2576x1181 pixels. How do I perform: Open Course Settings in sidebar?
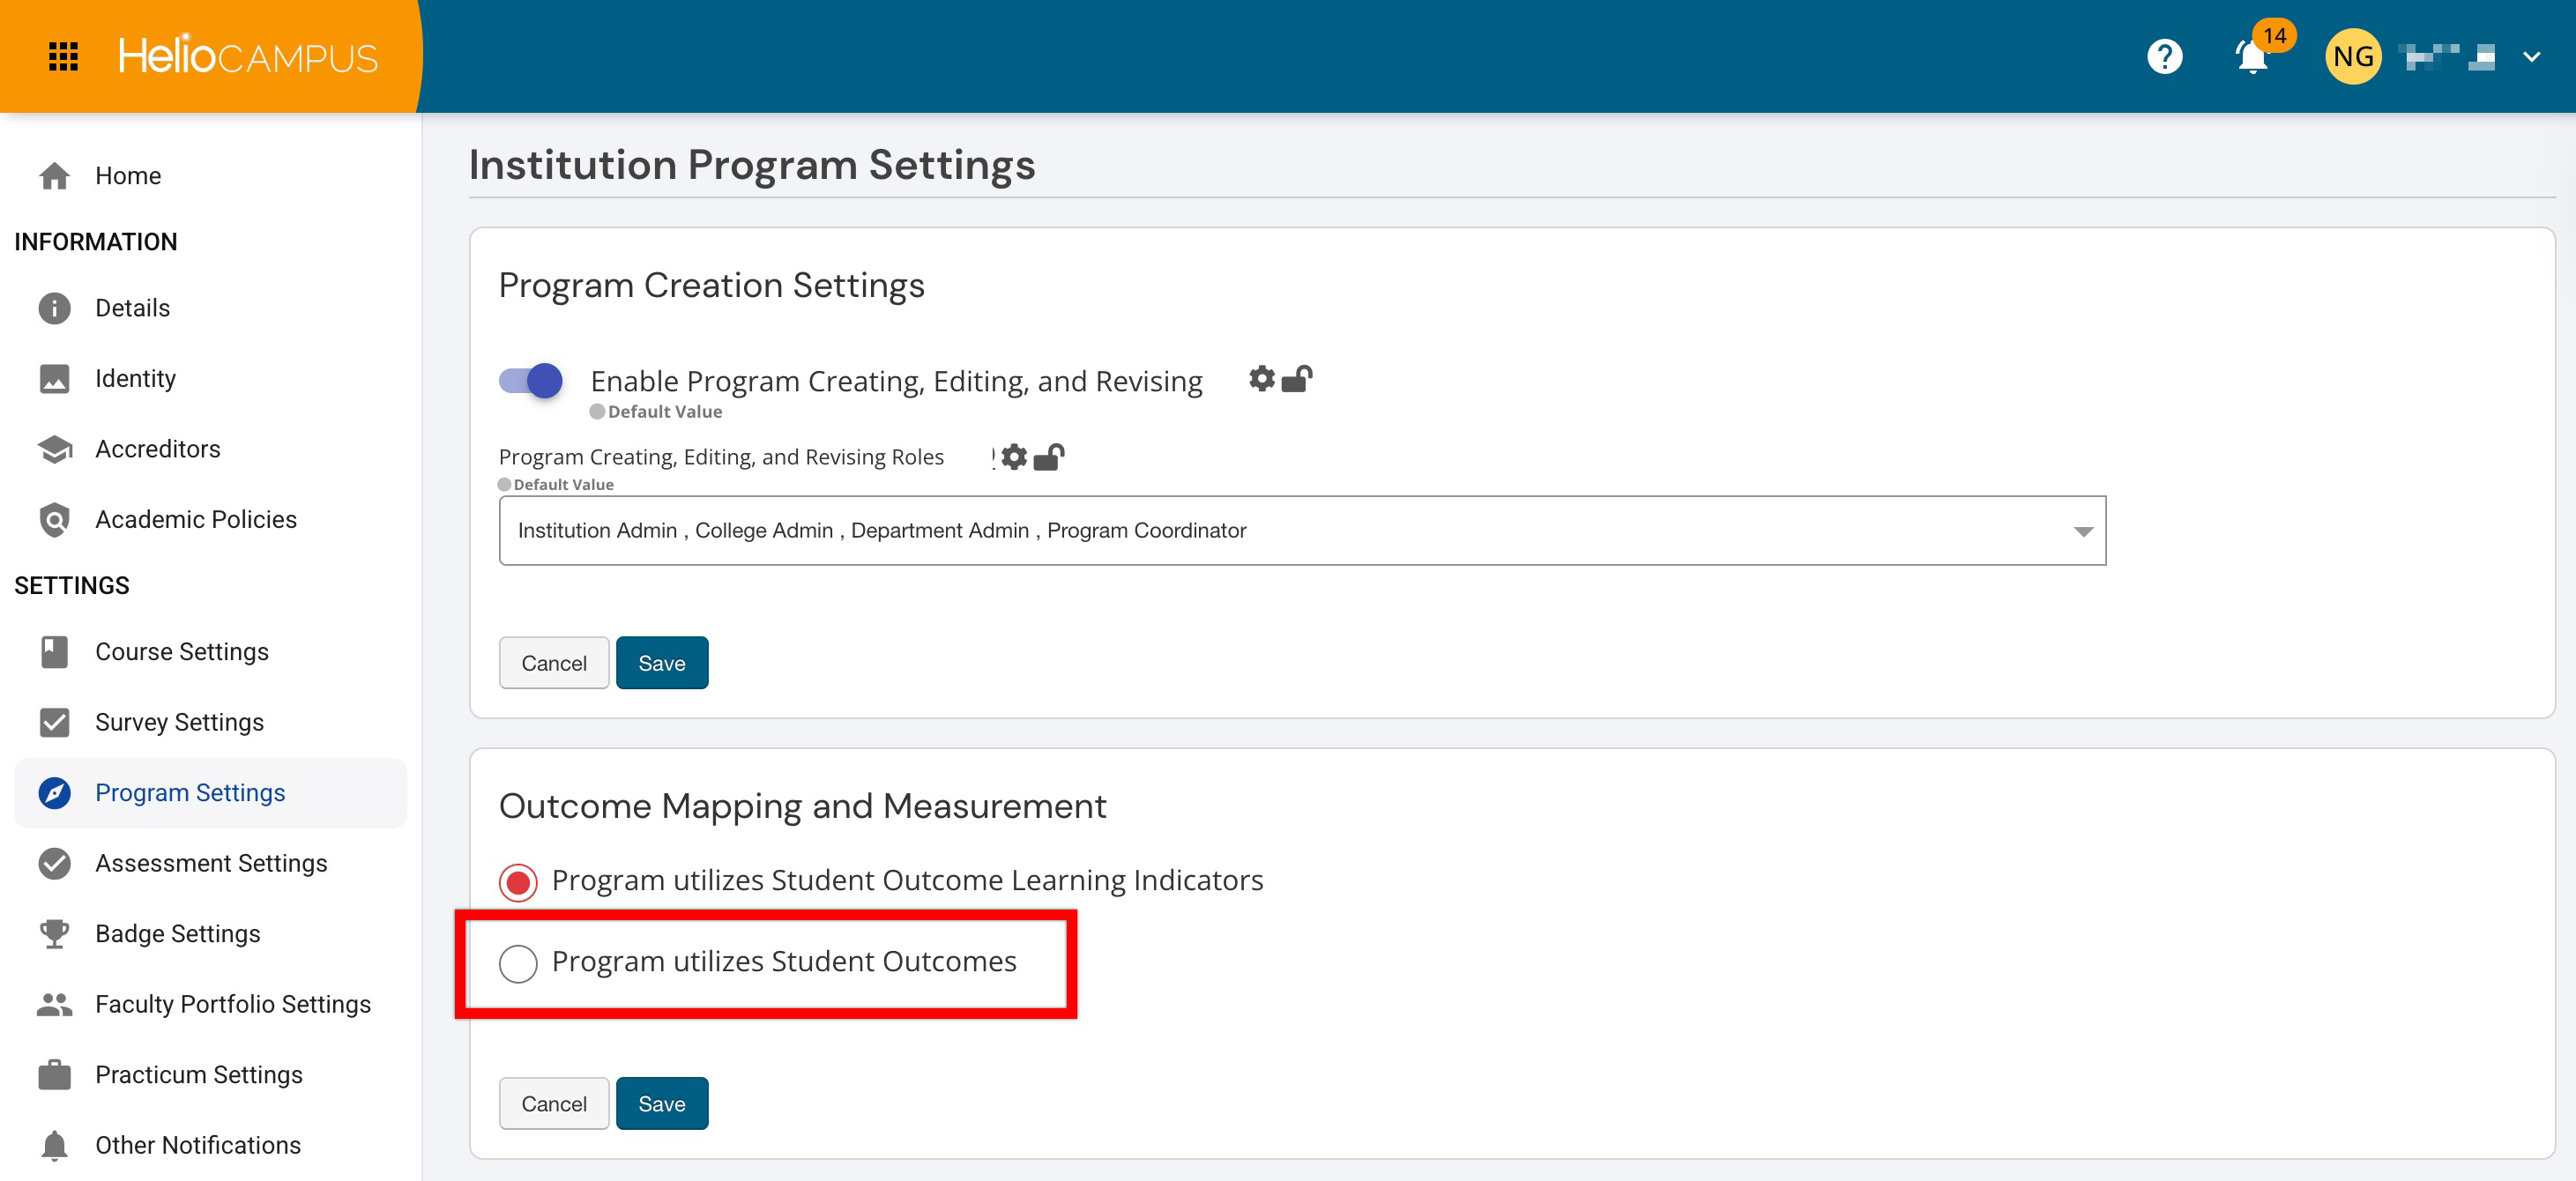click(181, 652)
